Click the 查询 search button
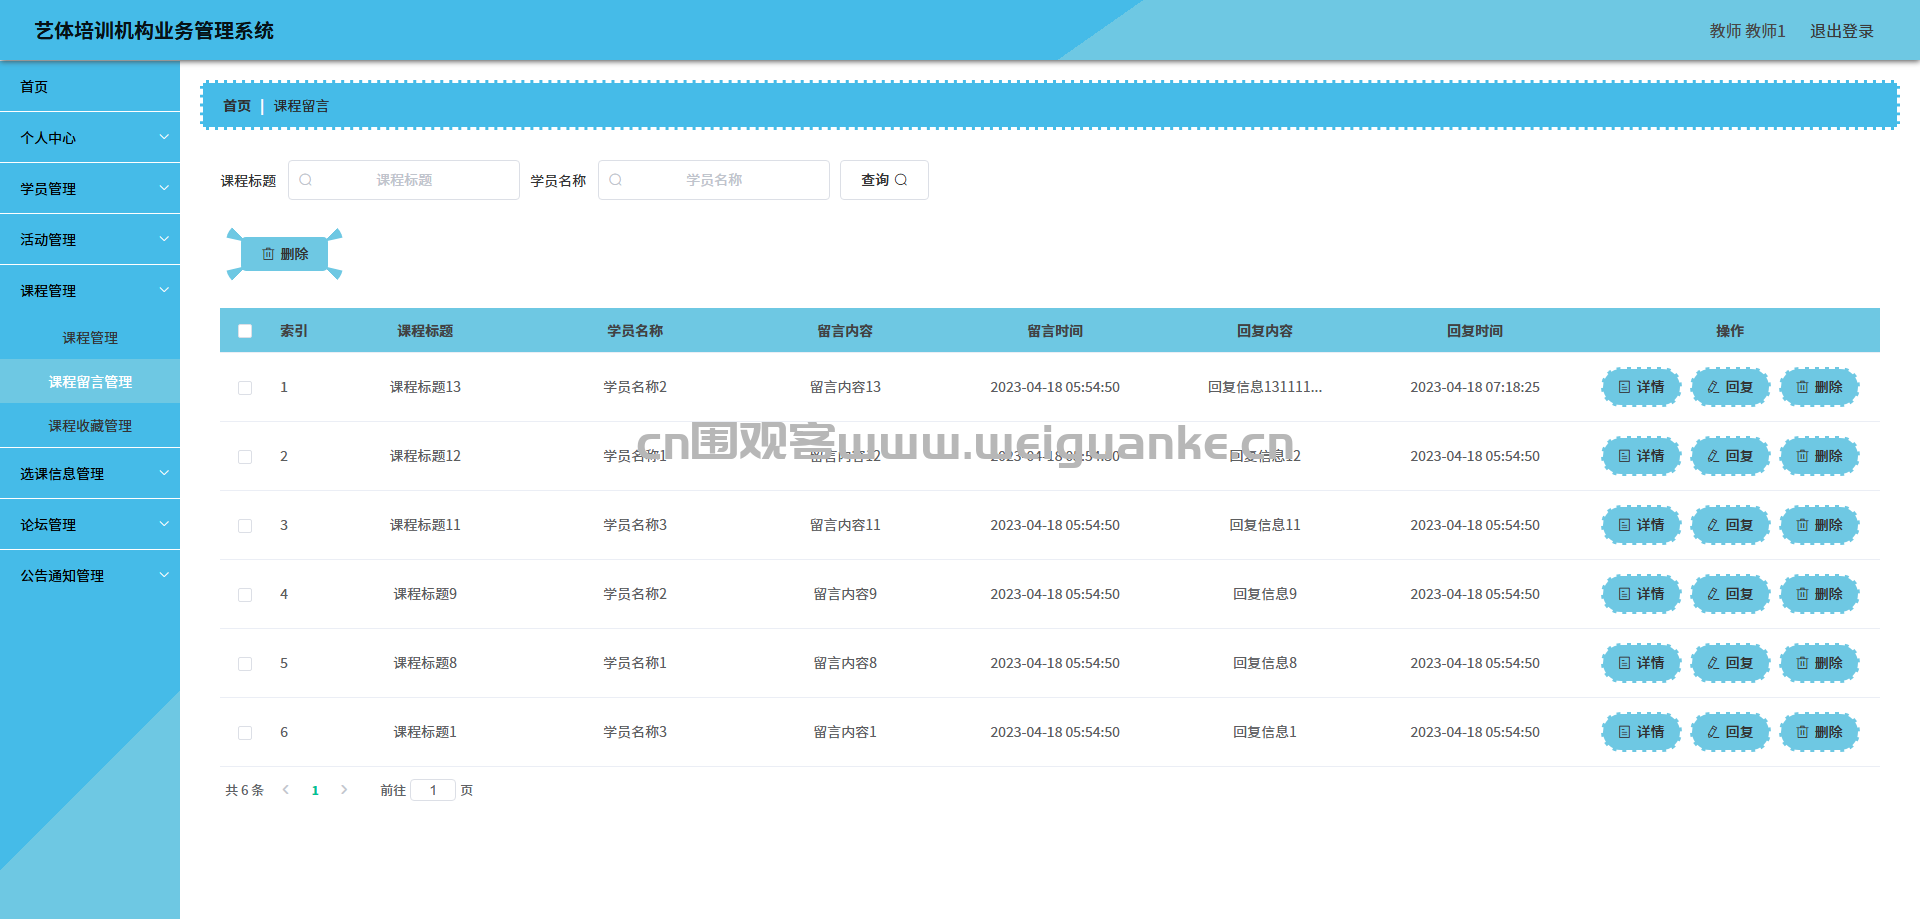The height and width of the screenshot is (919, 1920). [884, 180]
